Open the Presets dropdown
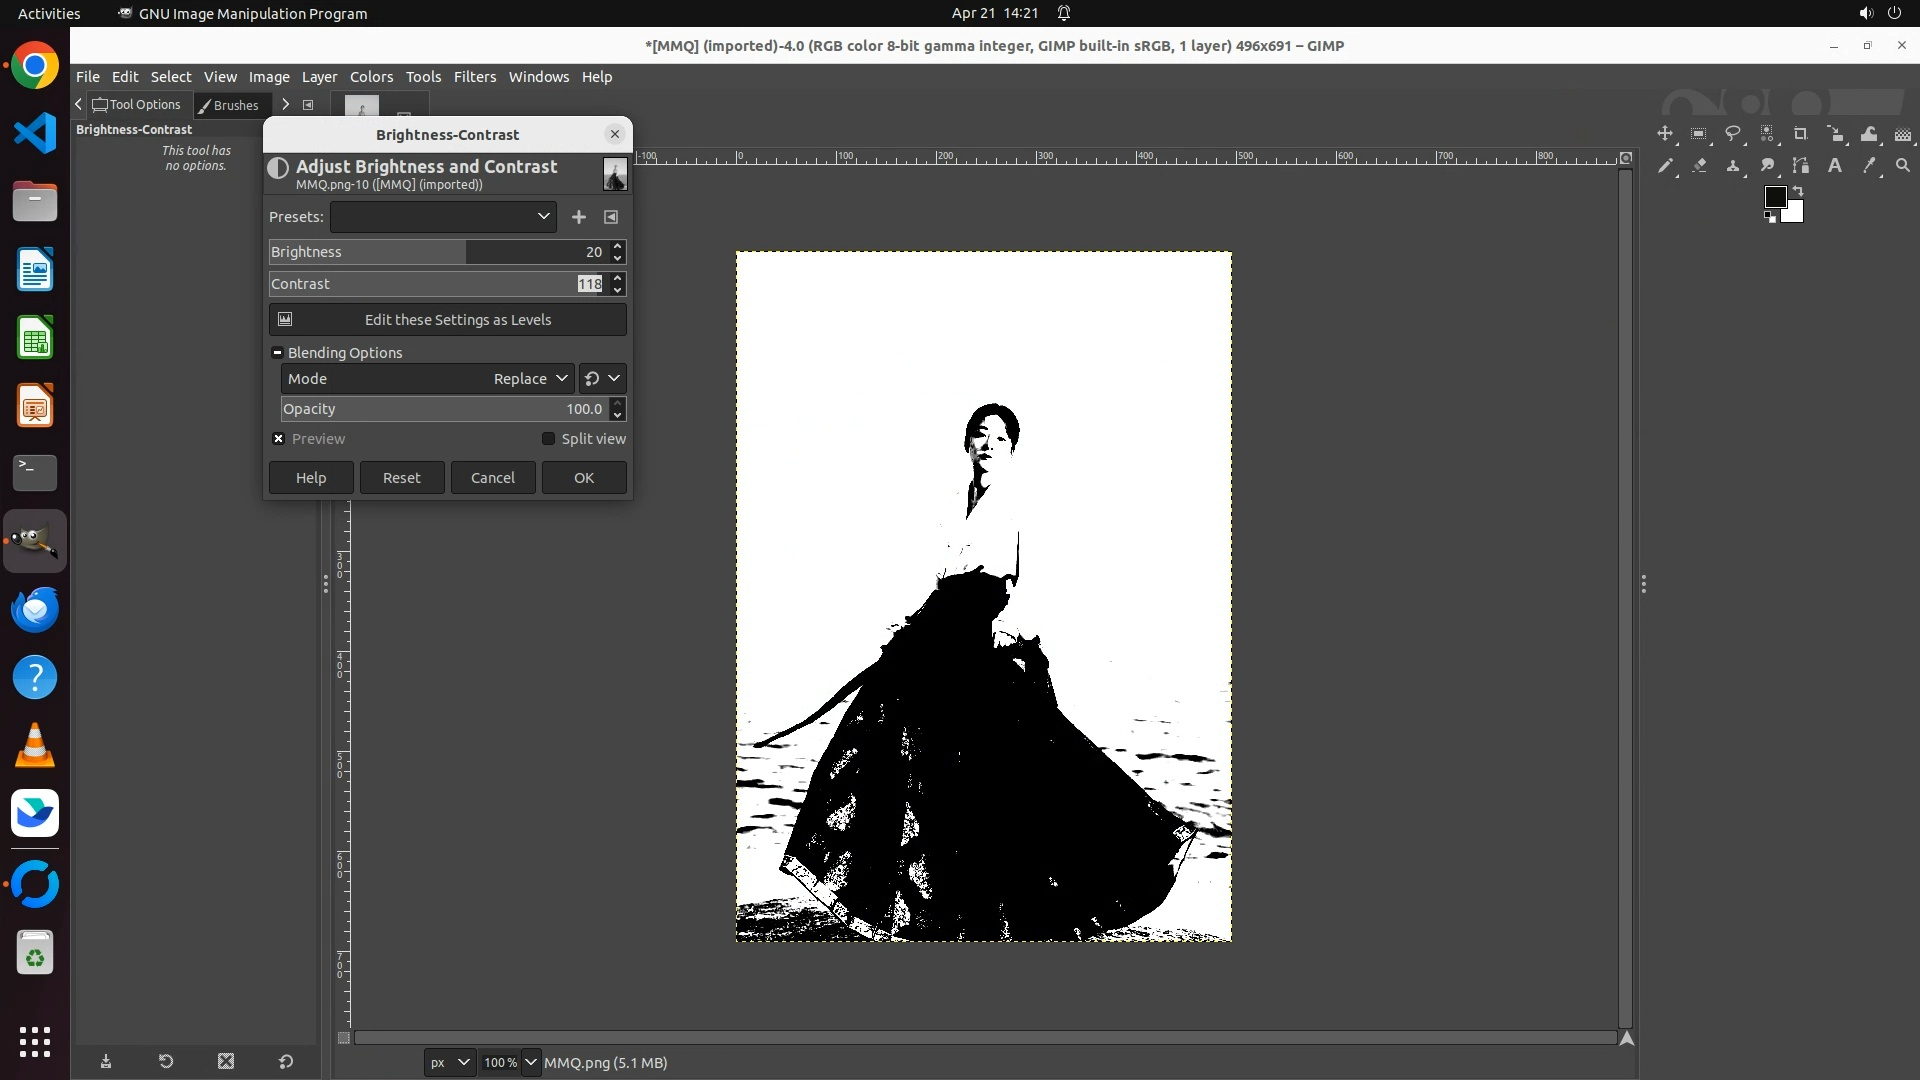 tap(443, 217)
